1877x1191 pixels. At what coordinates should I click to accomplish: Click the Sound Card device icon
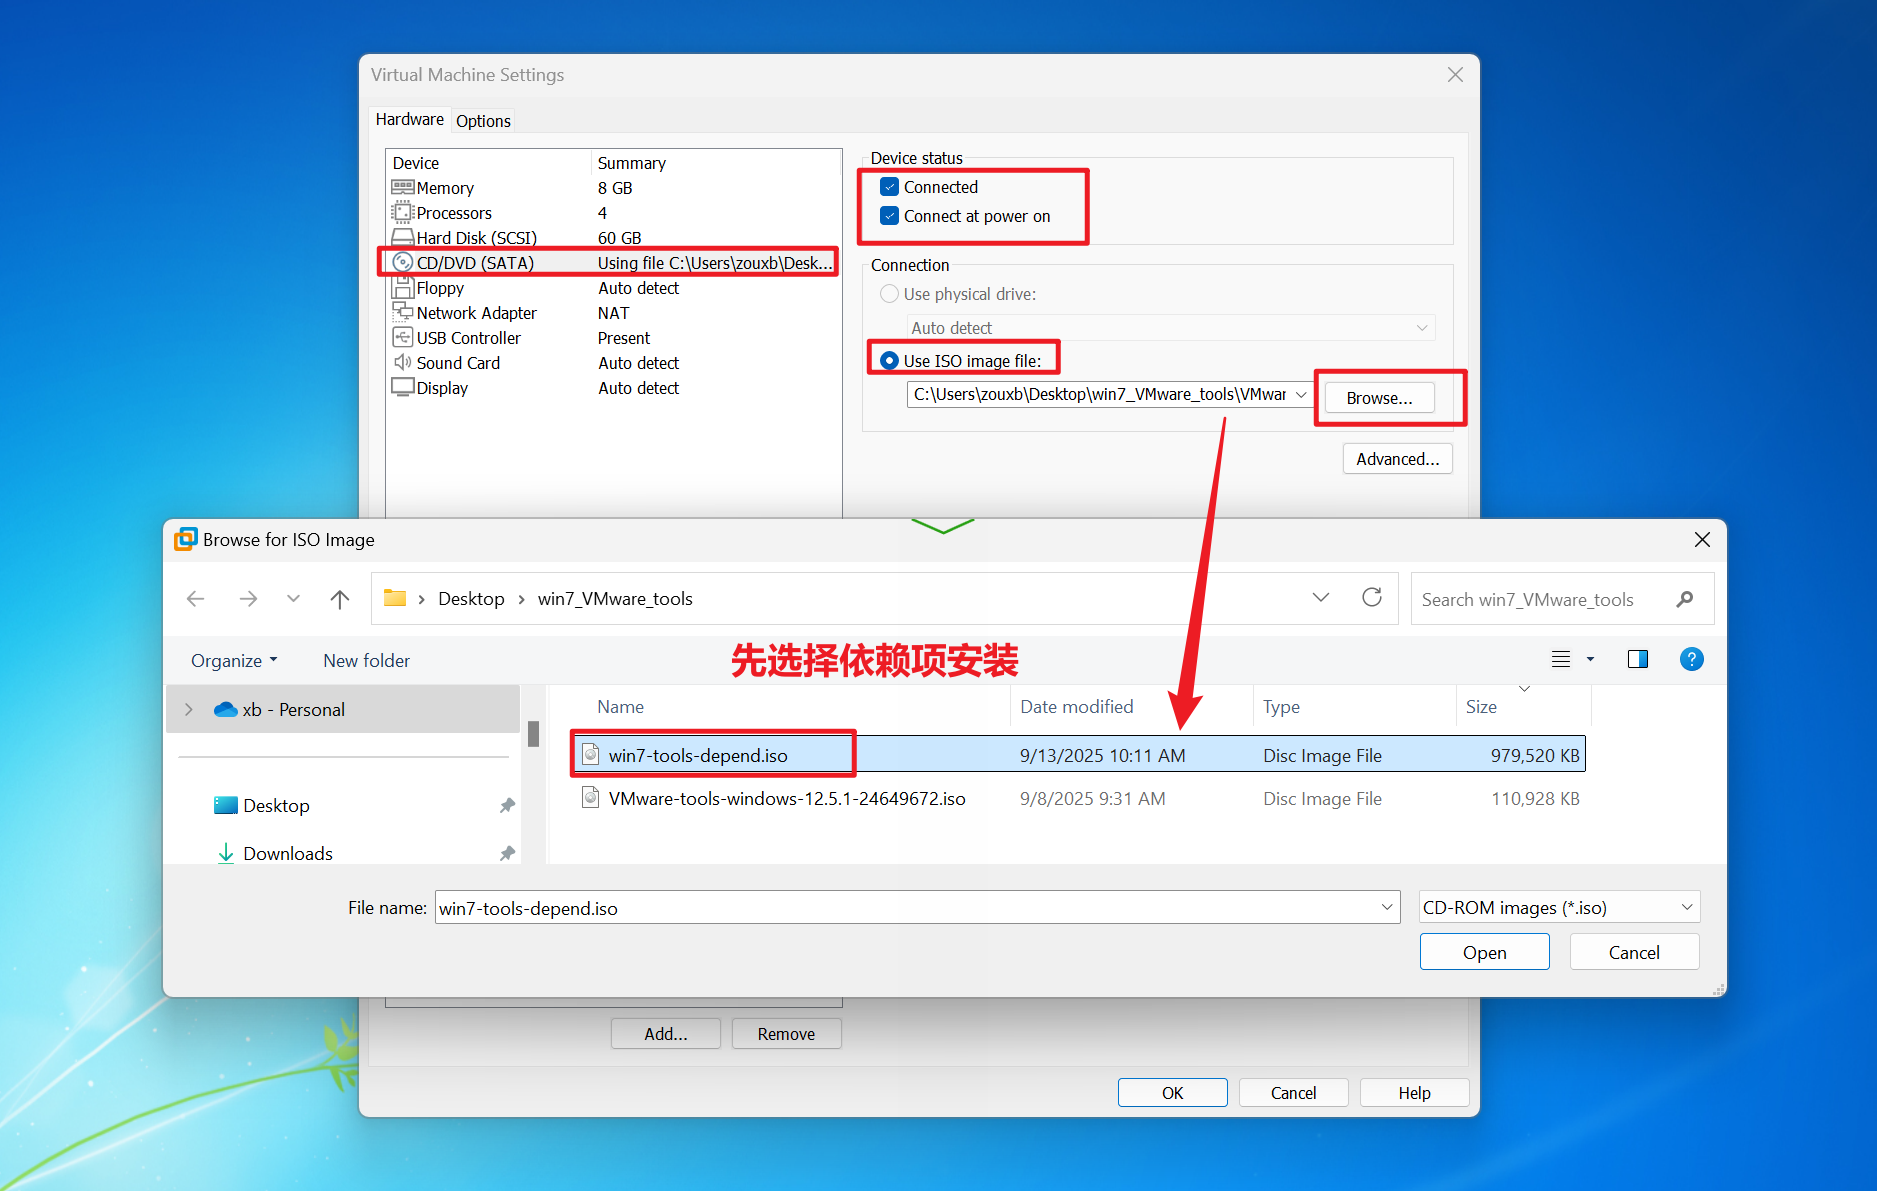[404, 362]
